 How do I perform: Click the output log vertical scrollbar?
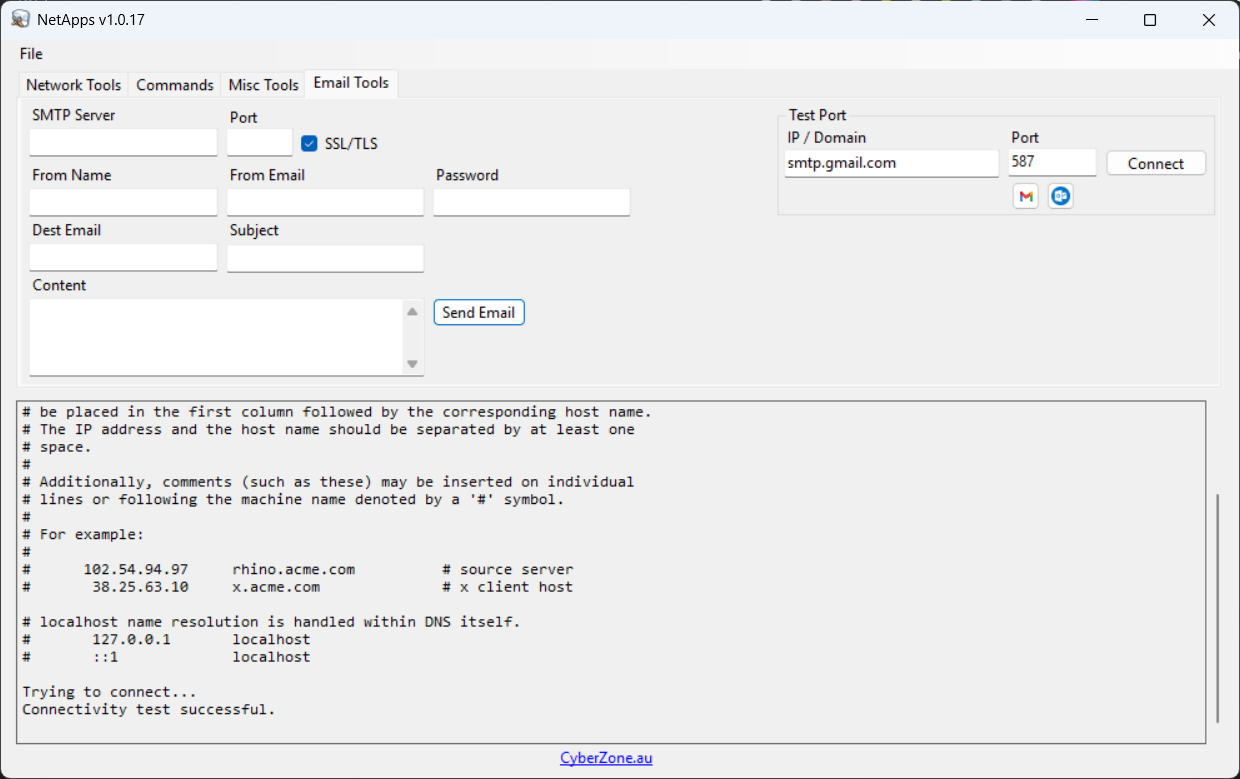click(1218, 608)
